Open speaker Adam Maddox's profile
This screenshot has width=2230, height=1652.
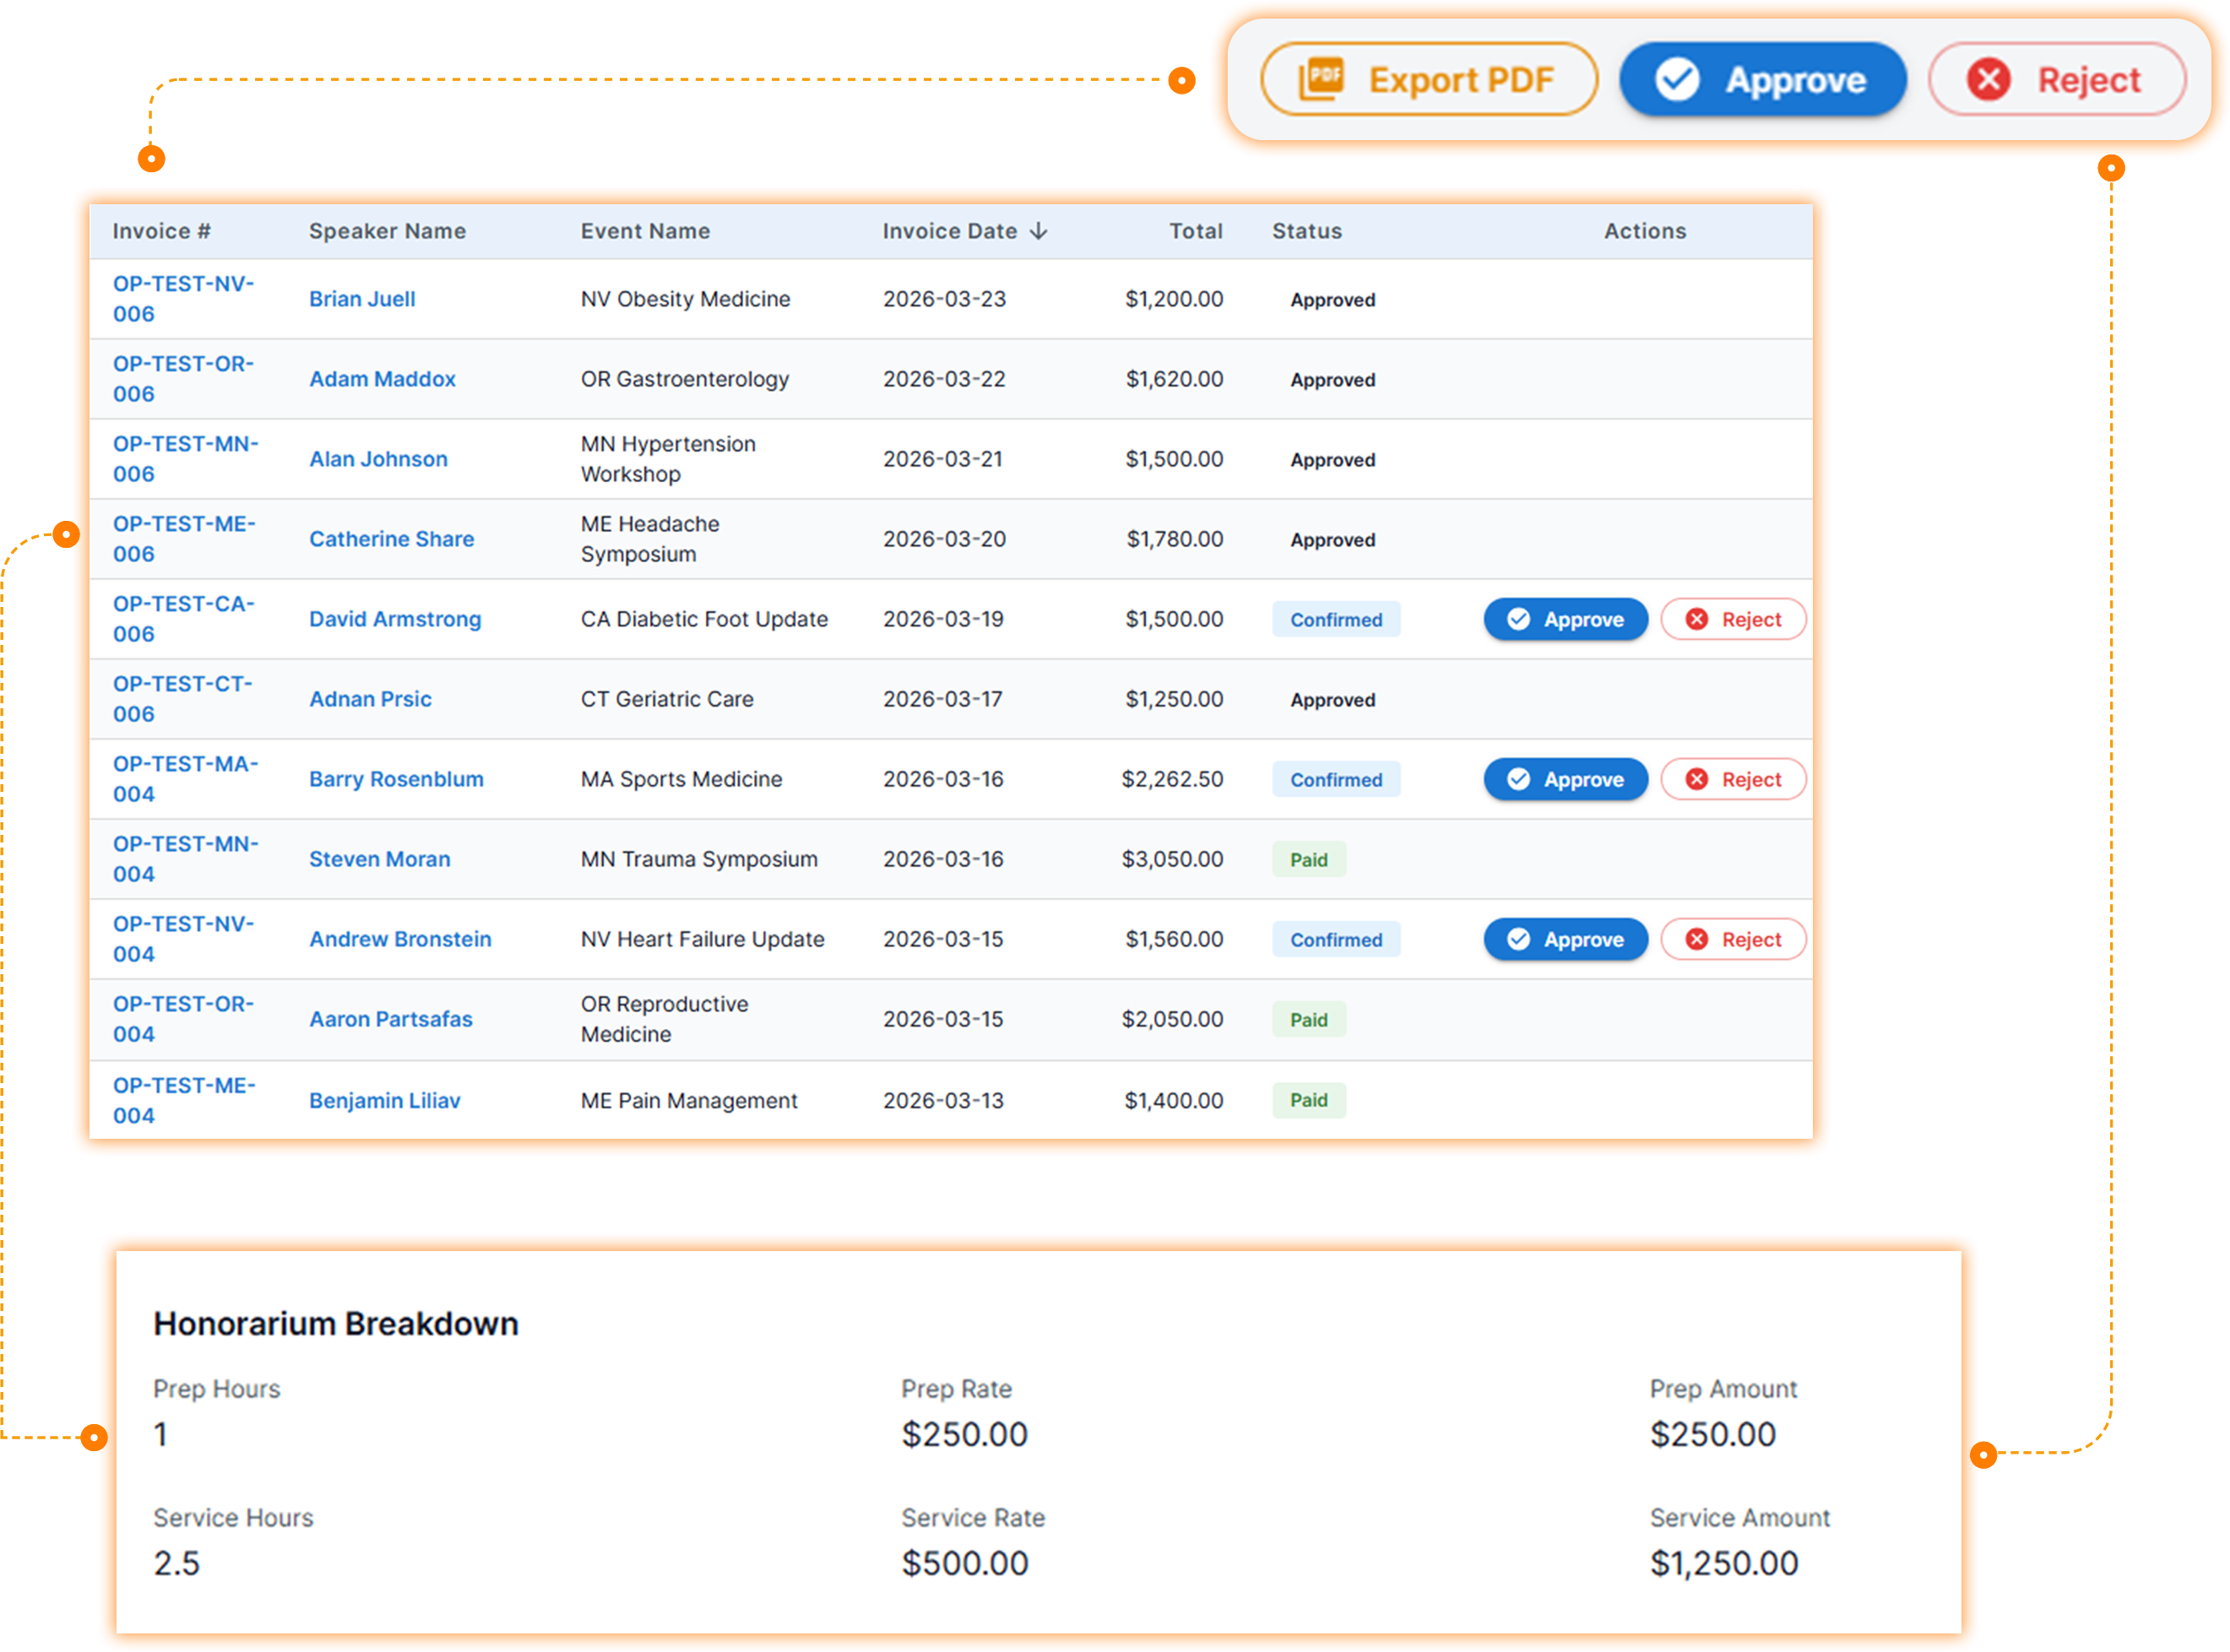click(x=382, y=379)
